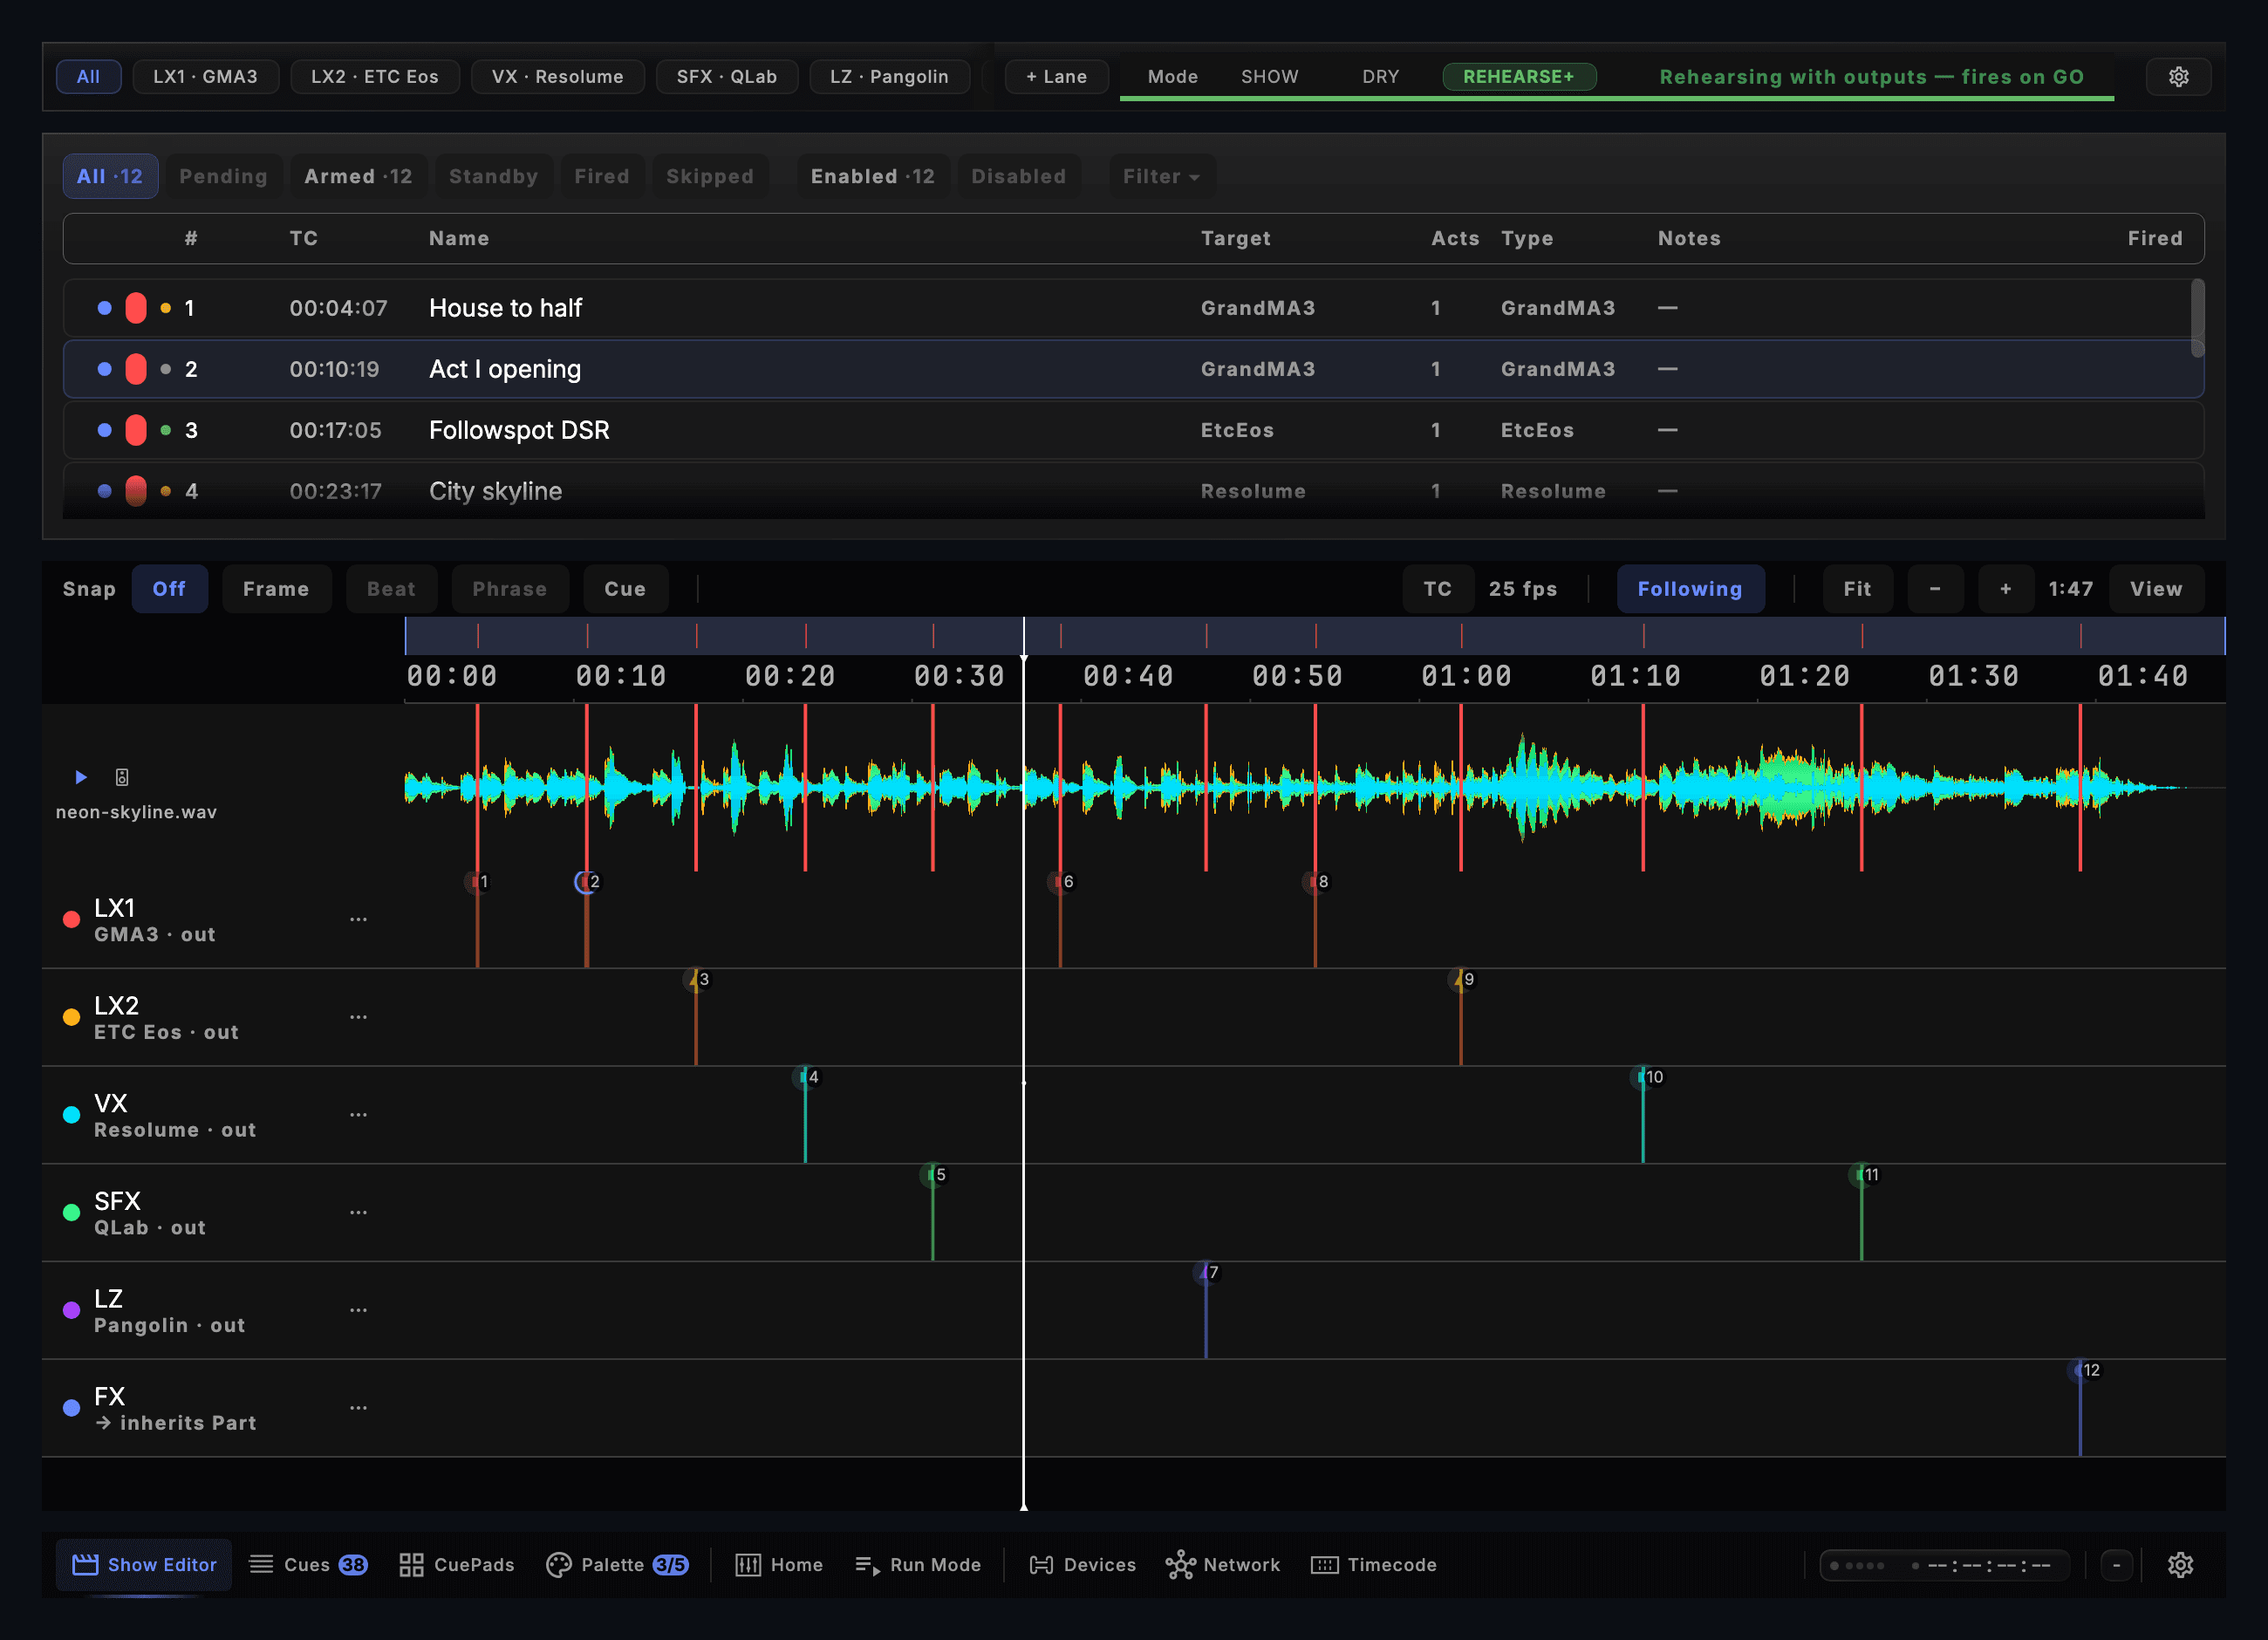Filter to LZ · Pangolin lane
Image resolution: width=2268 pixels, height=1640 pixels.
[x=889, y=77]
